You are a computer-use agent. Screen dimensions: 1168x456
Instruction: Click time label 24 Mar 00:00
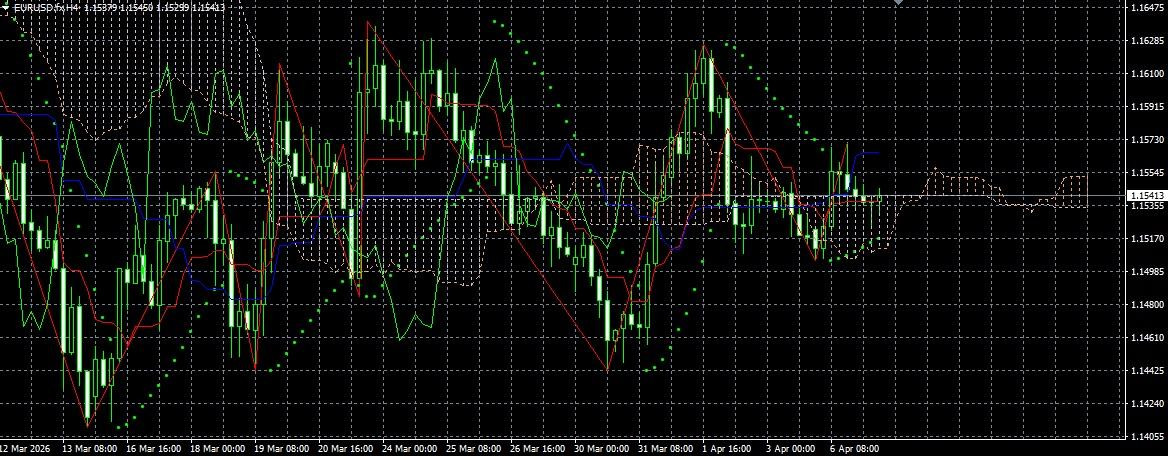click(410, 449)
